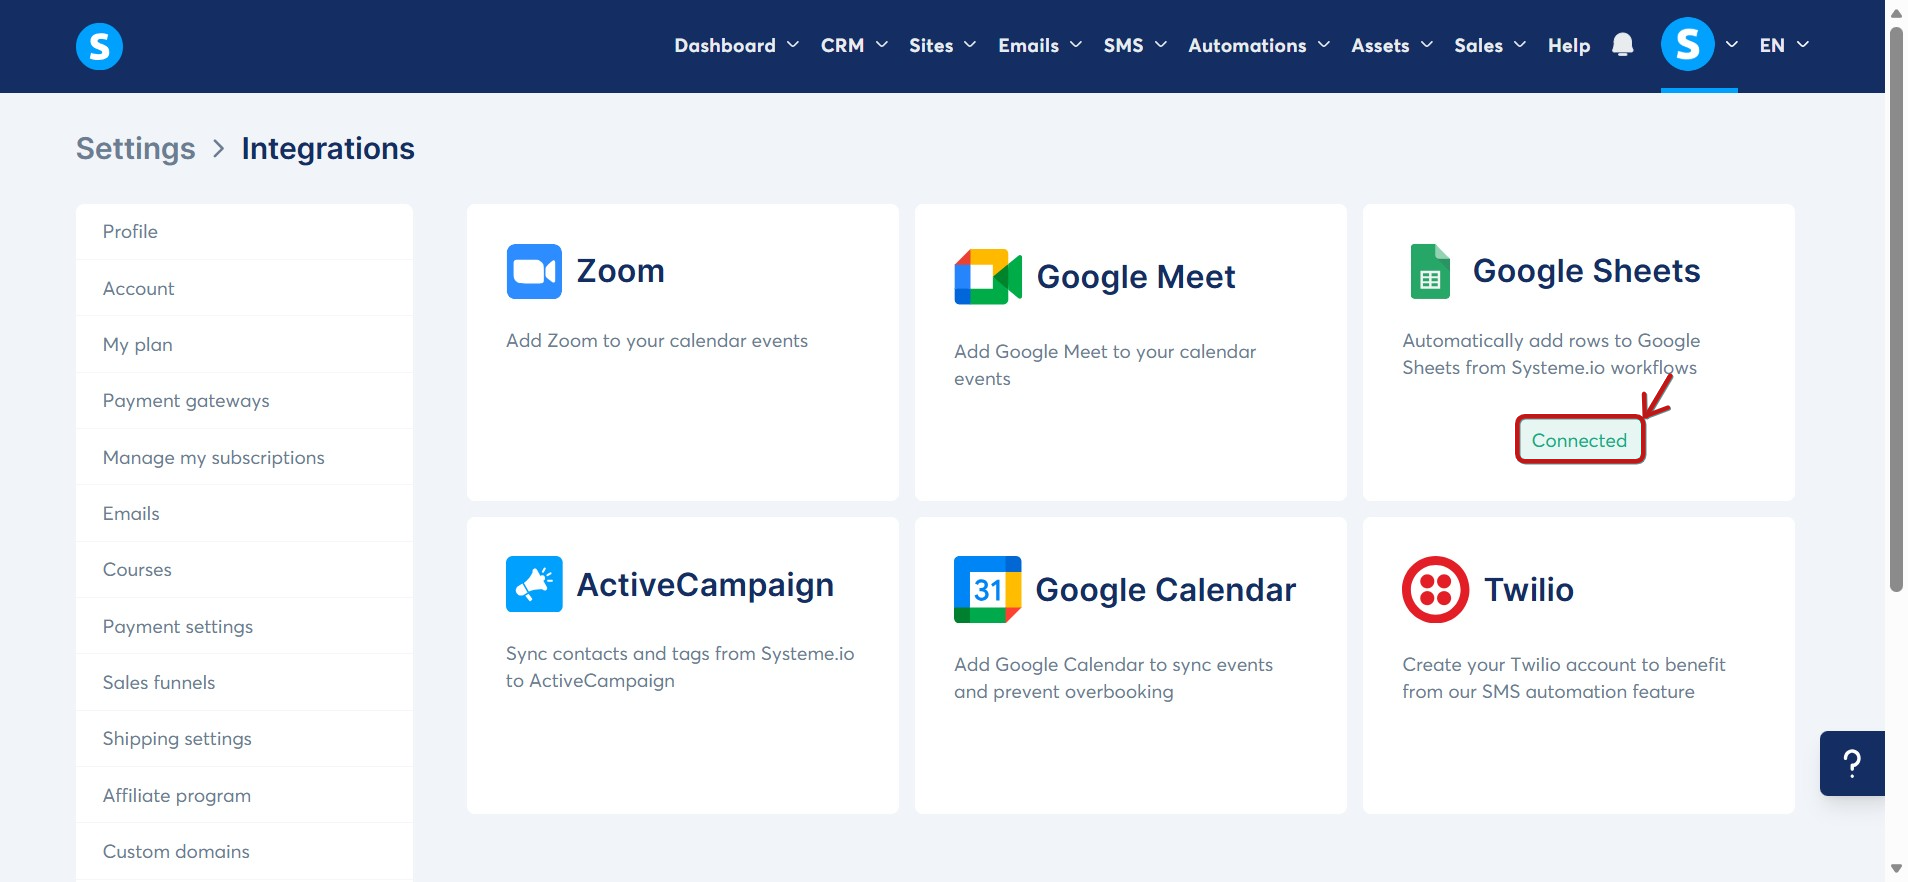The width and height of the screenshot is (1908, 882).
Task: Click the Zoom camera icon
Action: point(534,271)
